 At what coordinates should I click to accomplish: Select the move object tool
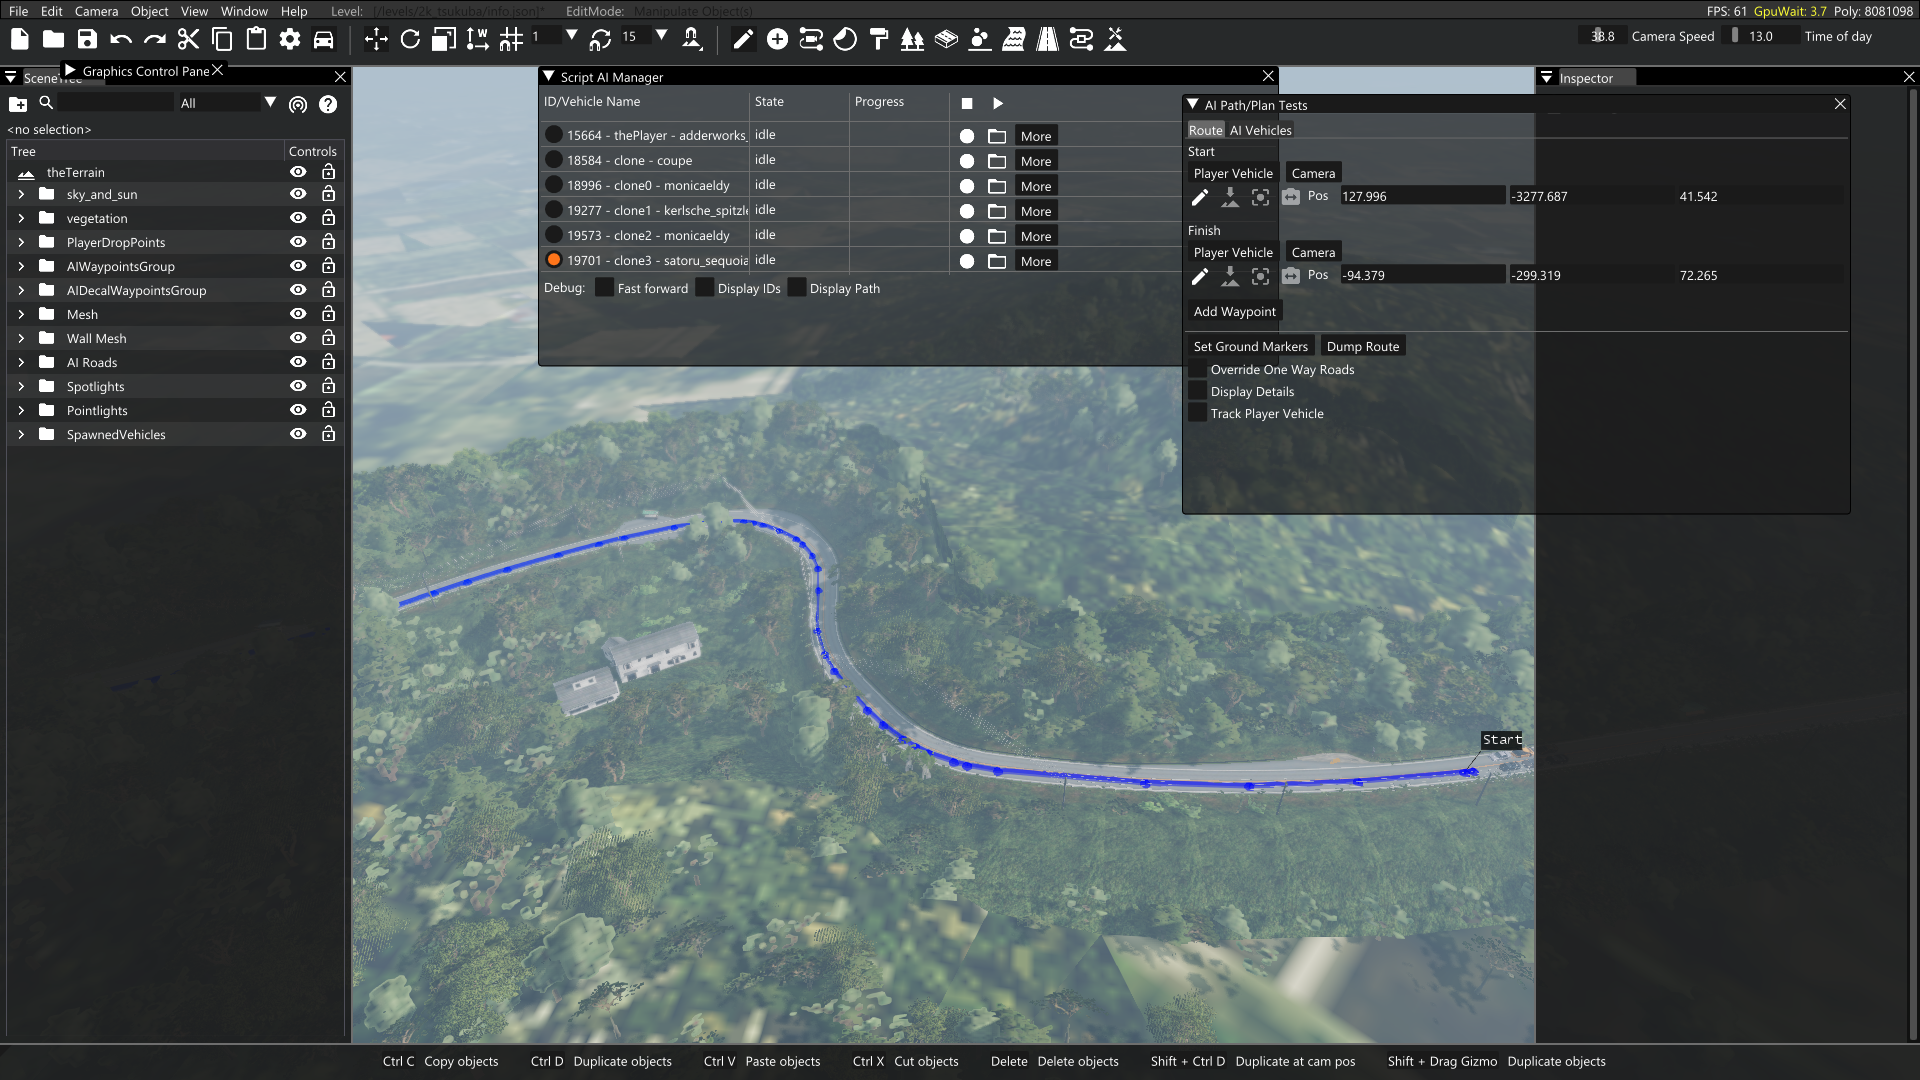click(376, 39)
